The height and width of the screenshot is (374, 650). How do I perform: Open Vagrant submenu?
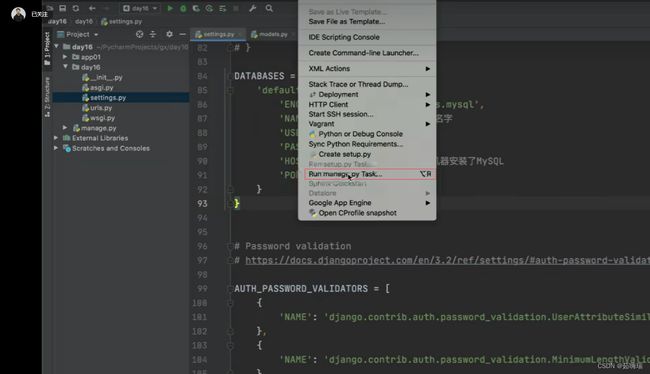367,124
